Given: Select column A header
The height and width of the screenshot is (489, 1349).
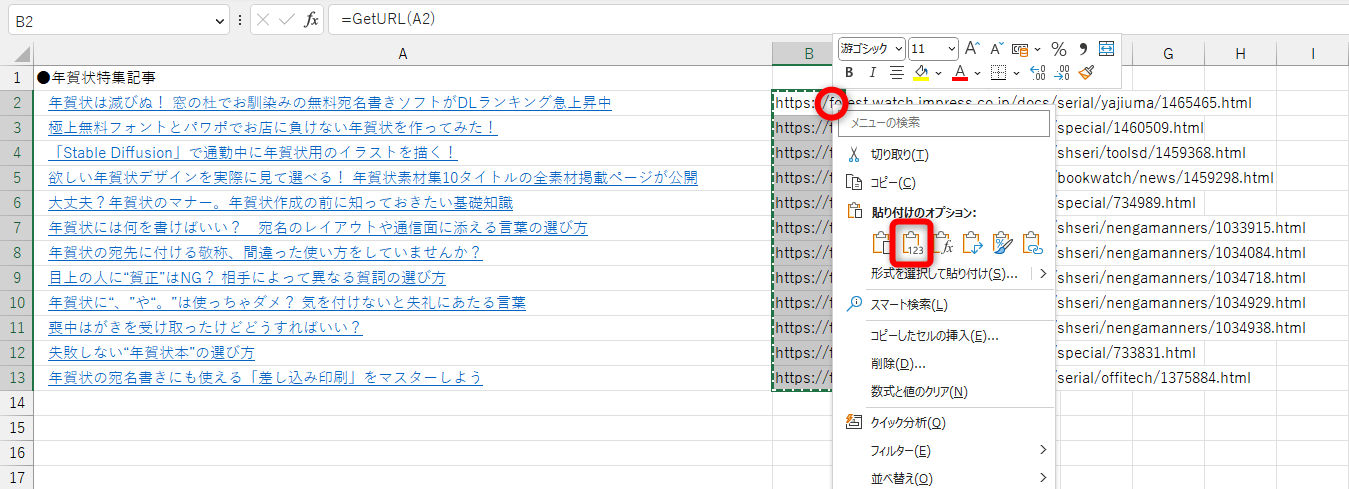Looking at the screenshot, I should (x=403, y=54).
